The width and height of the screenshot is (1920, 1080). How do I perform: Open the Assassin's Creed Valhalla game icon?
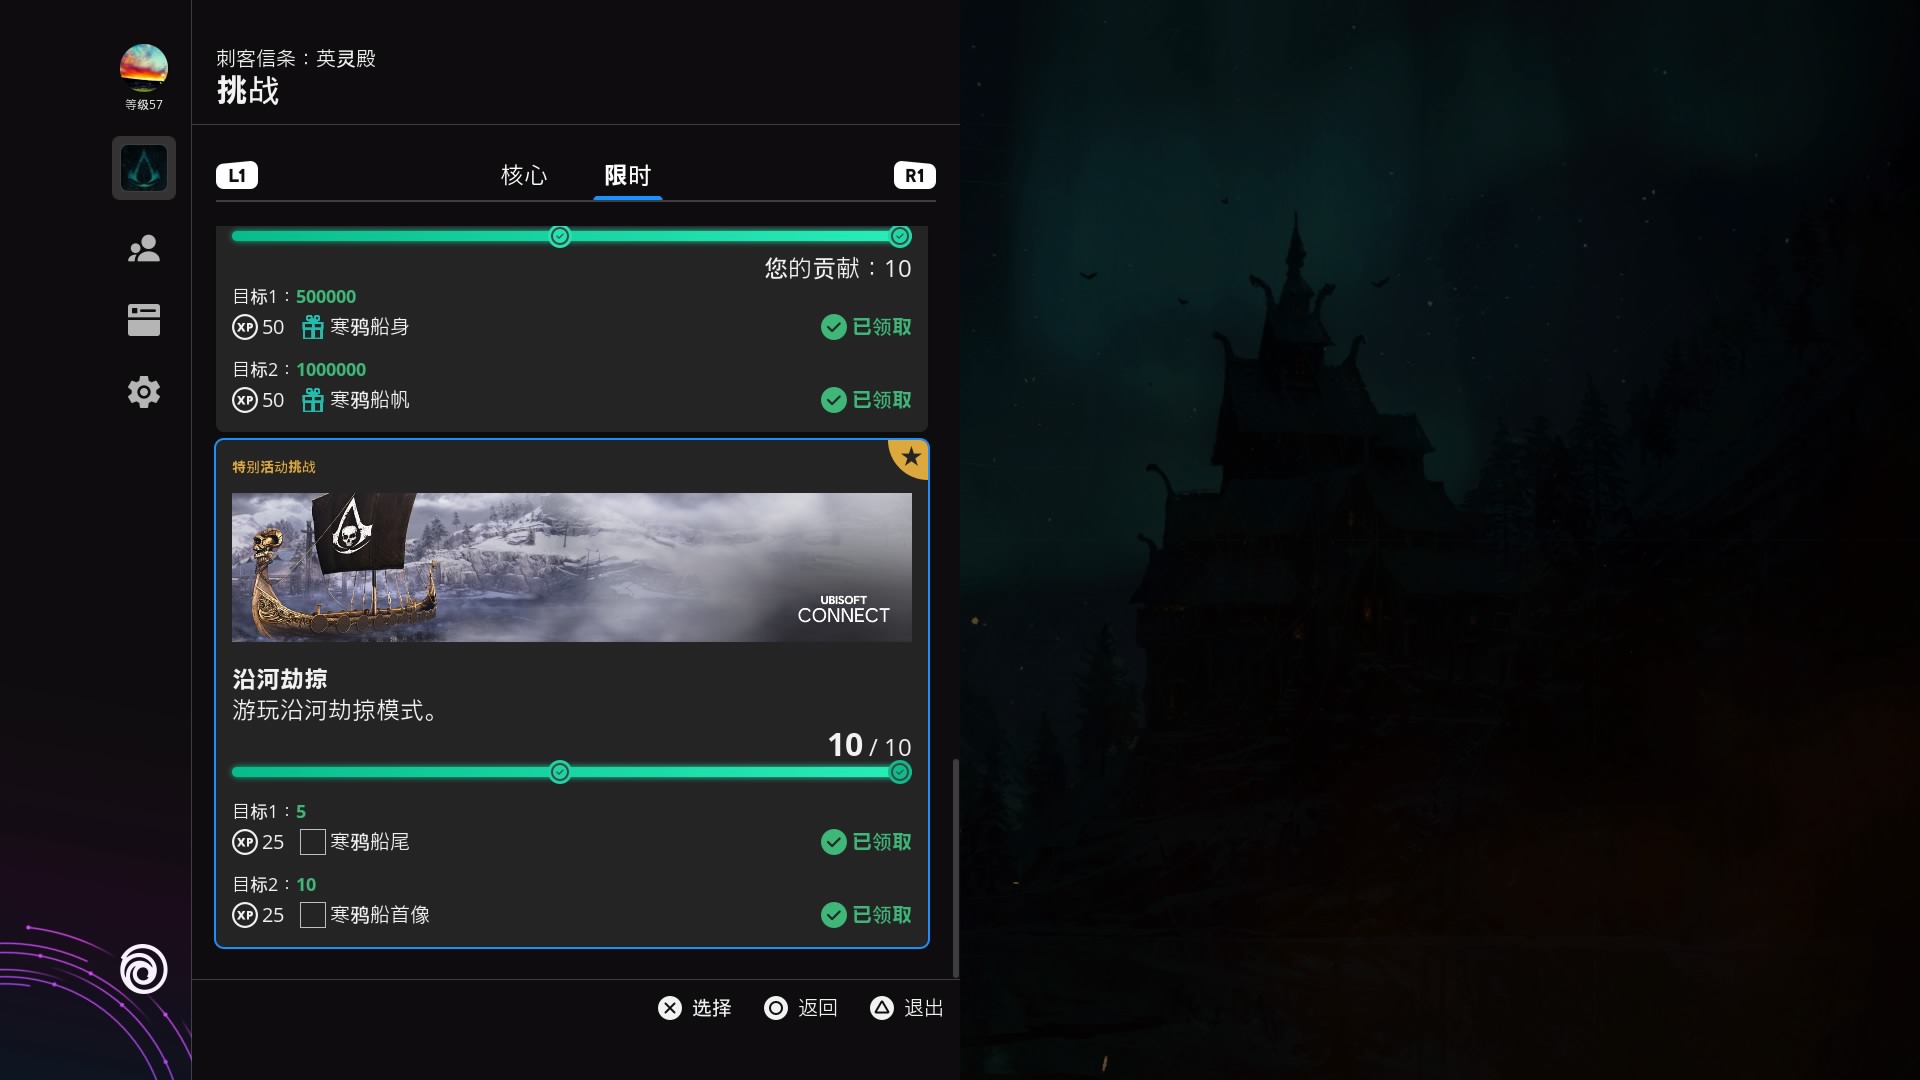pos(144,168)
